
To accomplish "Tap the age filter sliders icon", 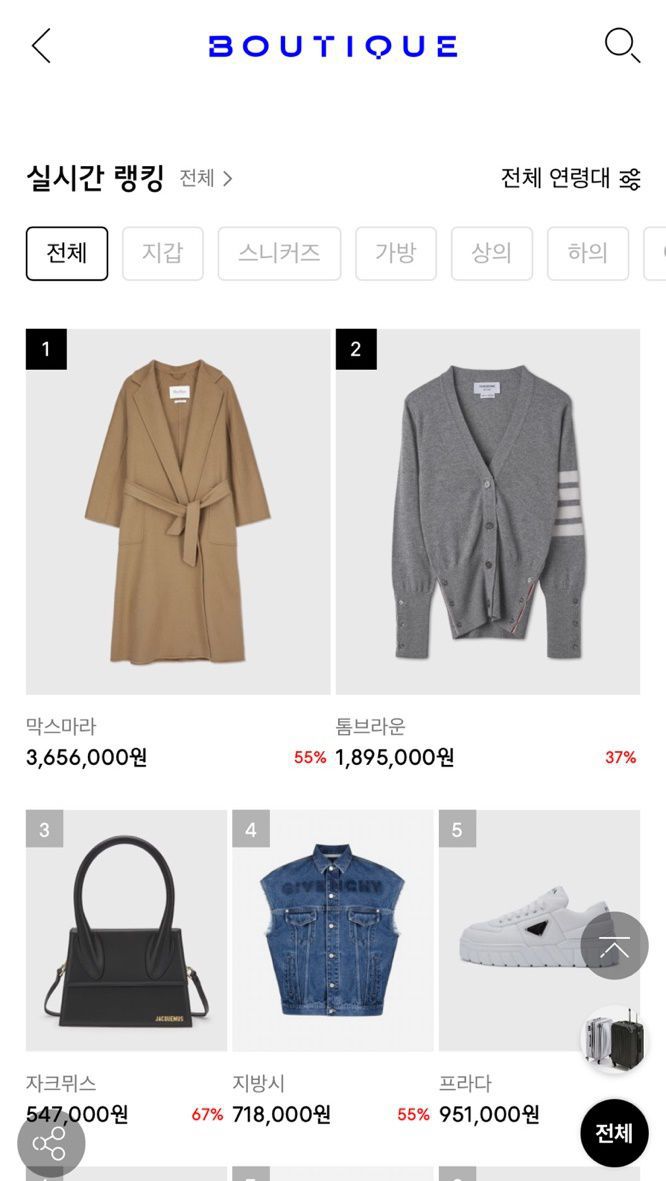I will pos(629,179).
